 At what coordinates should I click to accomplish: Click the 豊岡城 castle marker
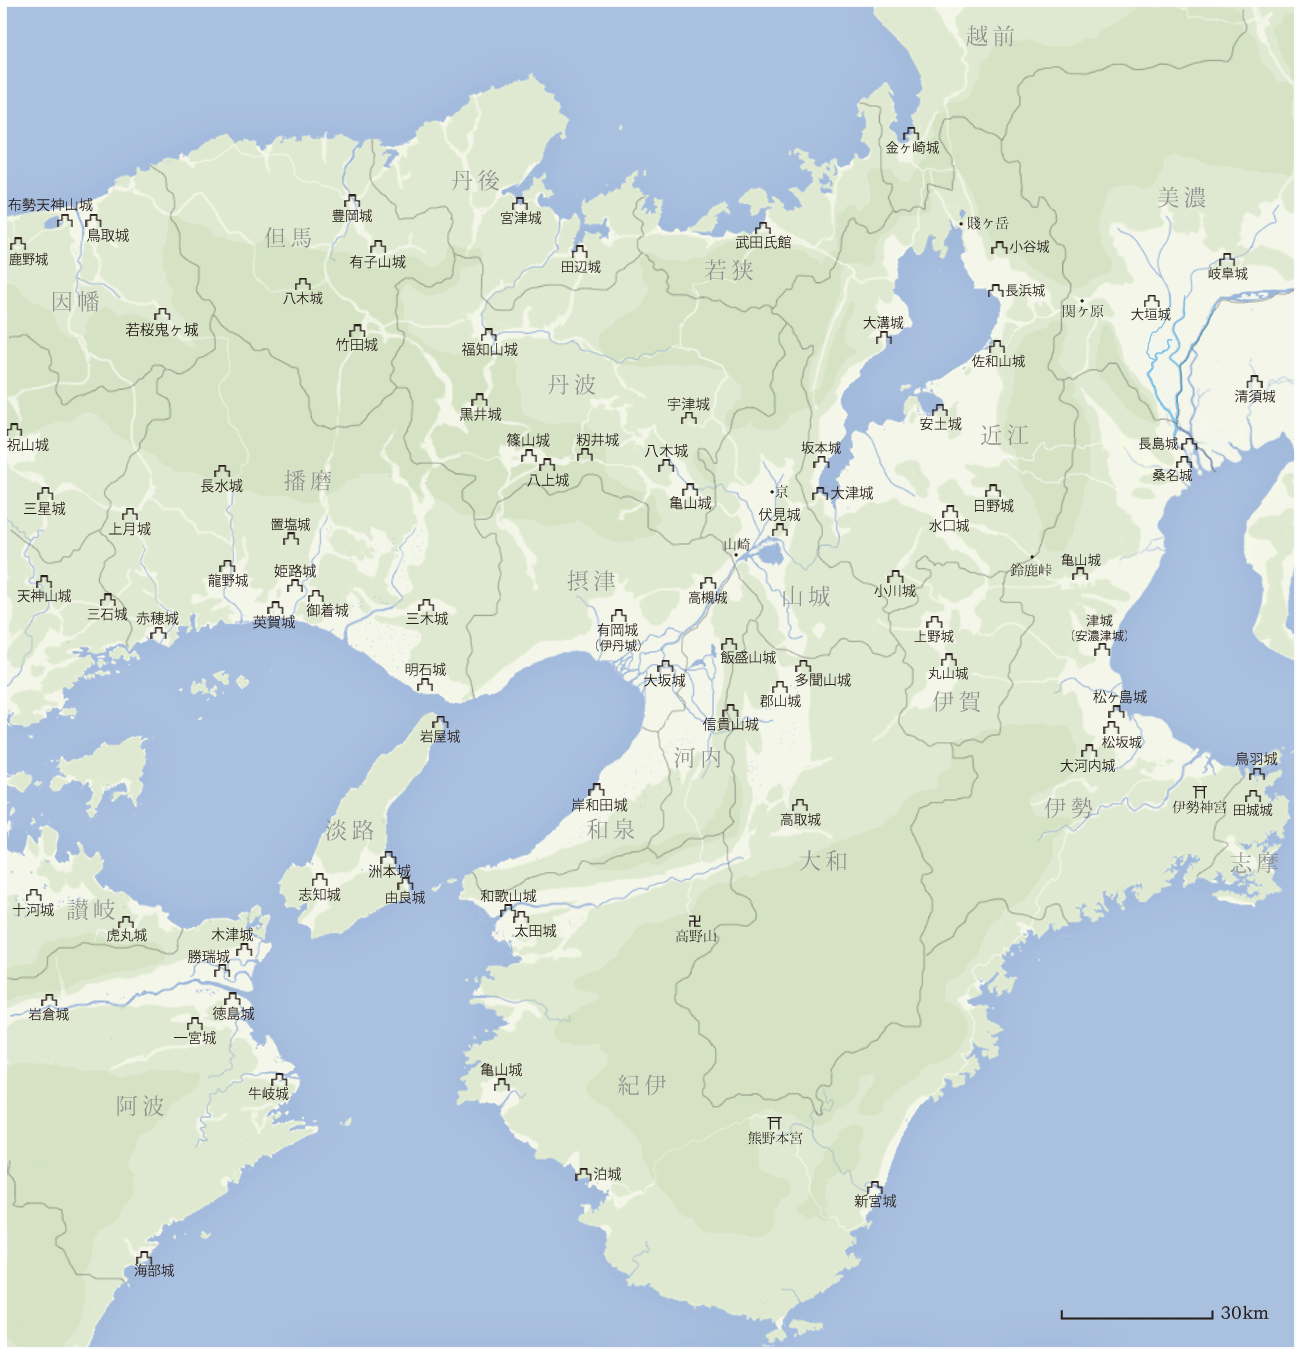point(351,201)
